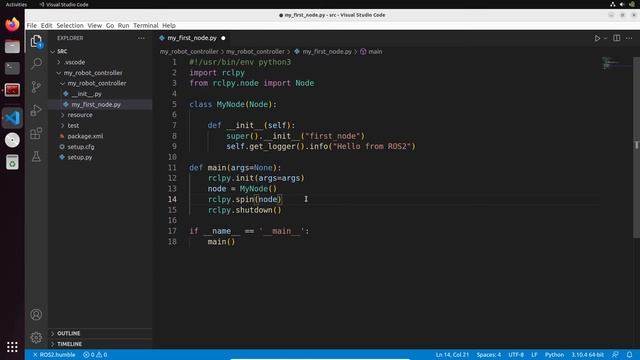Open the Selection menu
The width and height of the screenshot is (640, 360).
point(70,25)
